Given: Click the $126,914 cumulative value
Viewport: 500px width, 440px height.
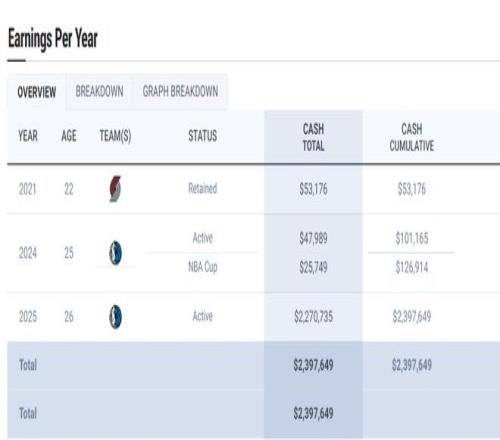Looking at the screenshot, I should coord(412,267).
